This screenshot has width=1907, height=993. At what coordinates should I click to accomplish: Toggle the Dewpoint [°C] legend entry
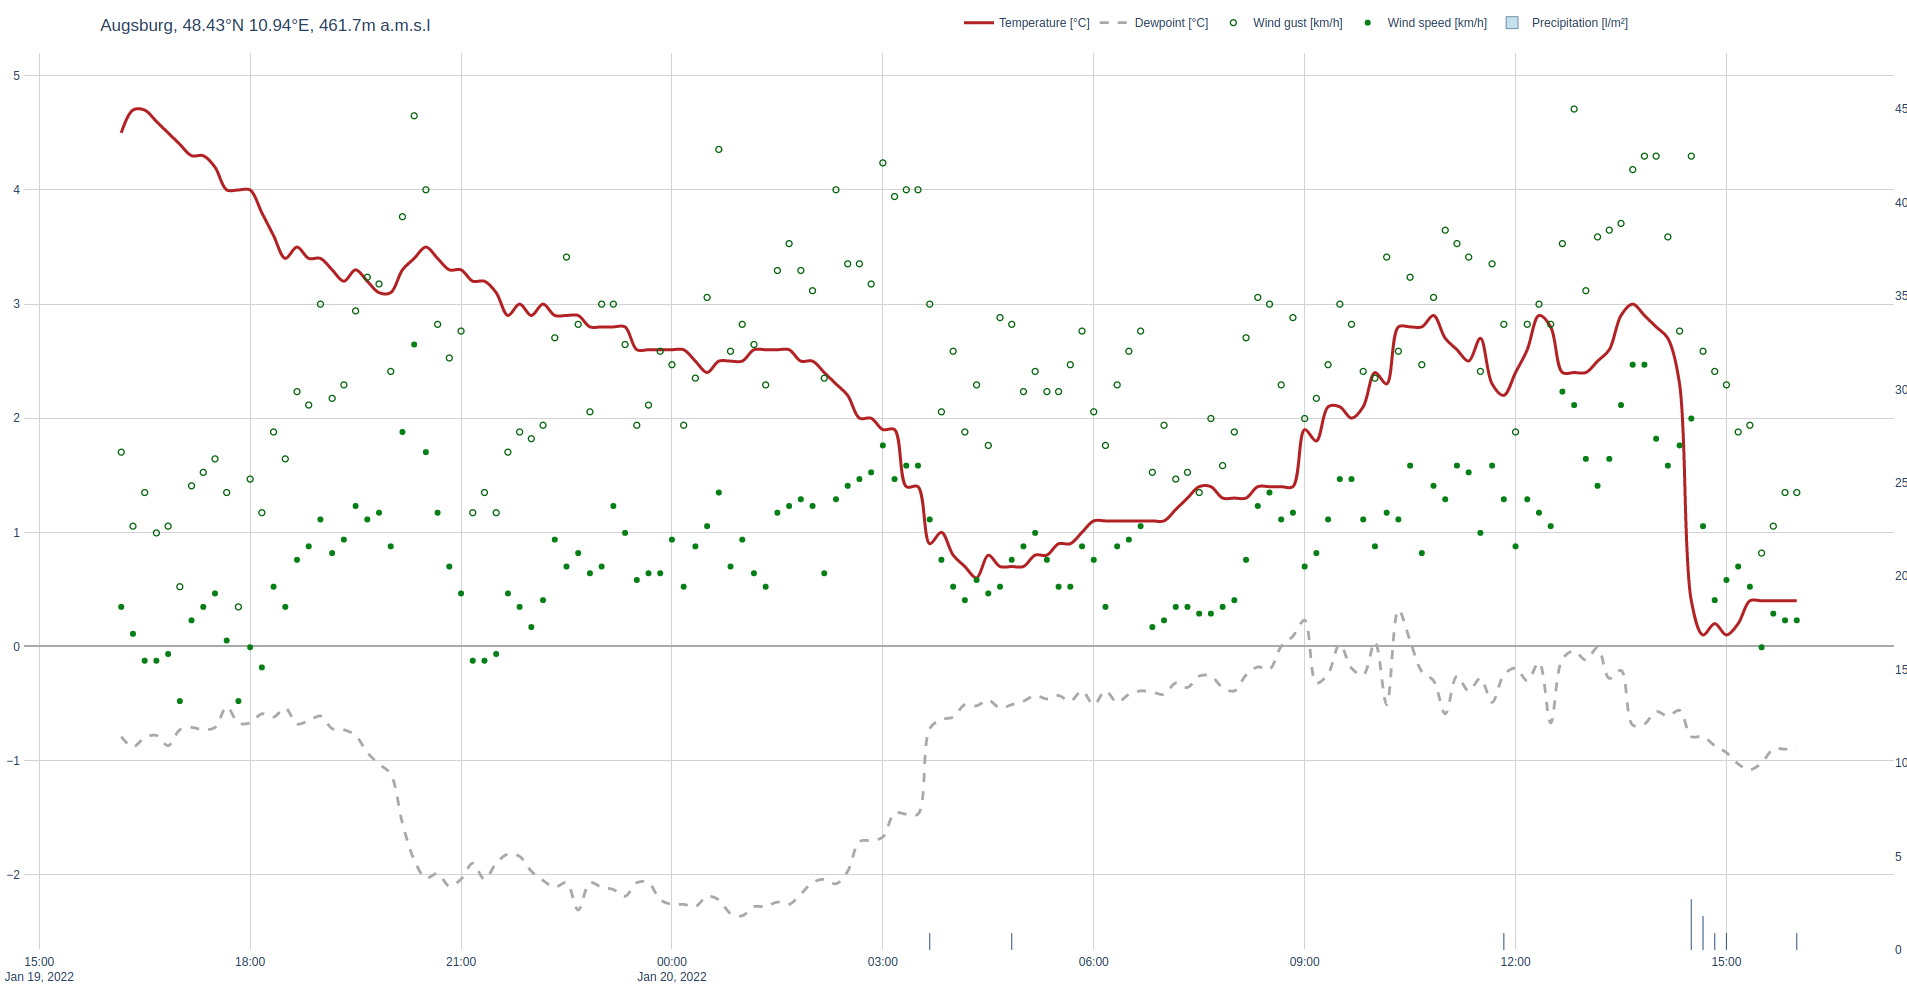(1154, 23)
